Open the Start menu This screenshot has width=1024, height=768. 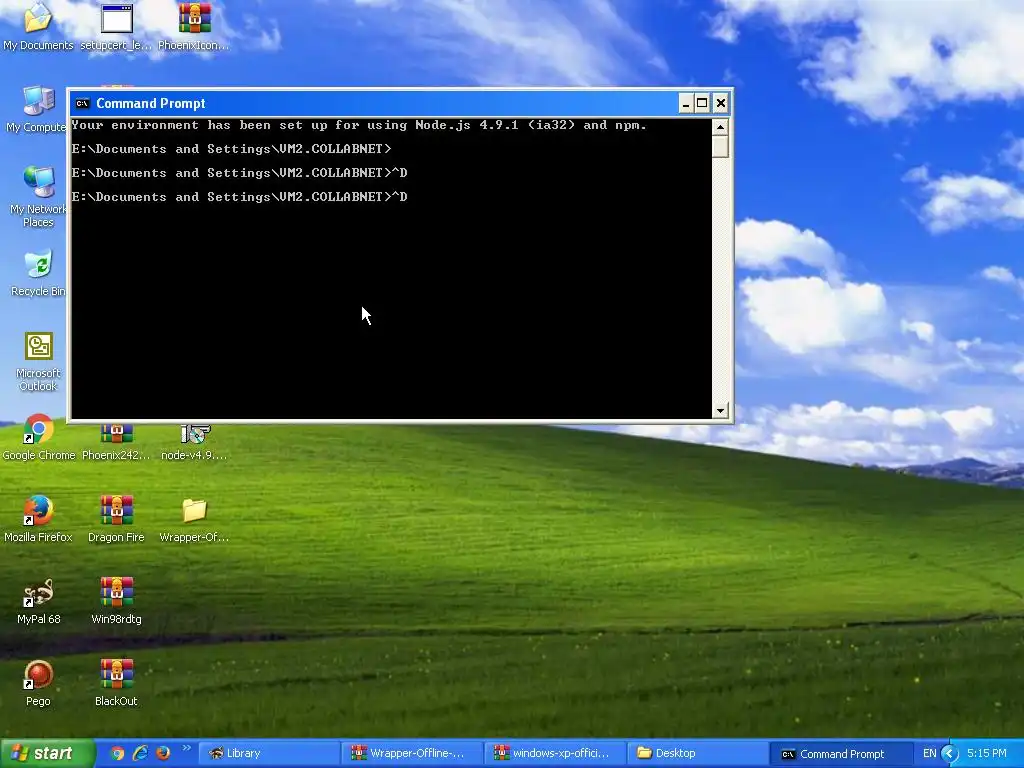46,754
